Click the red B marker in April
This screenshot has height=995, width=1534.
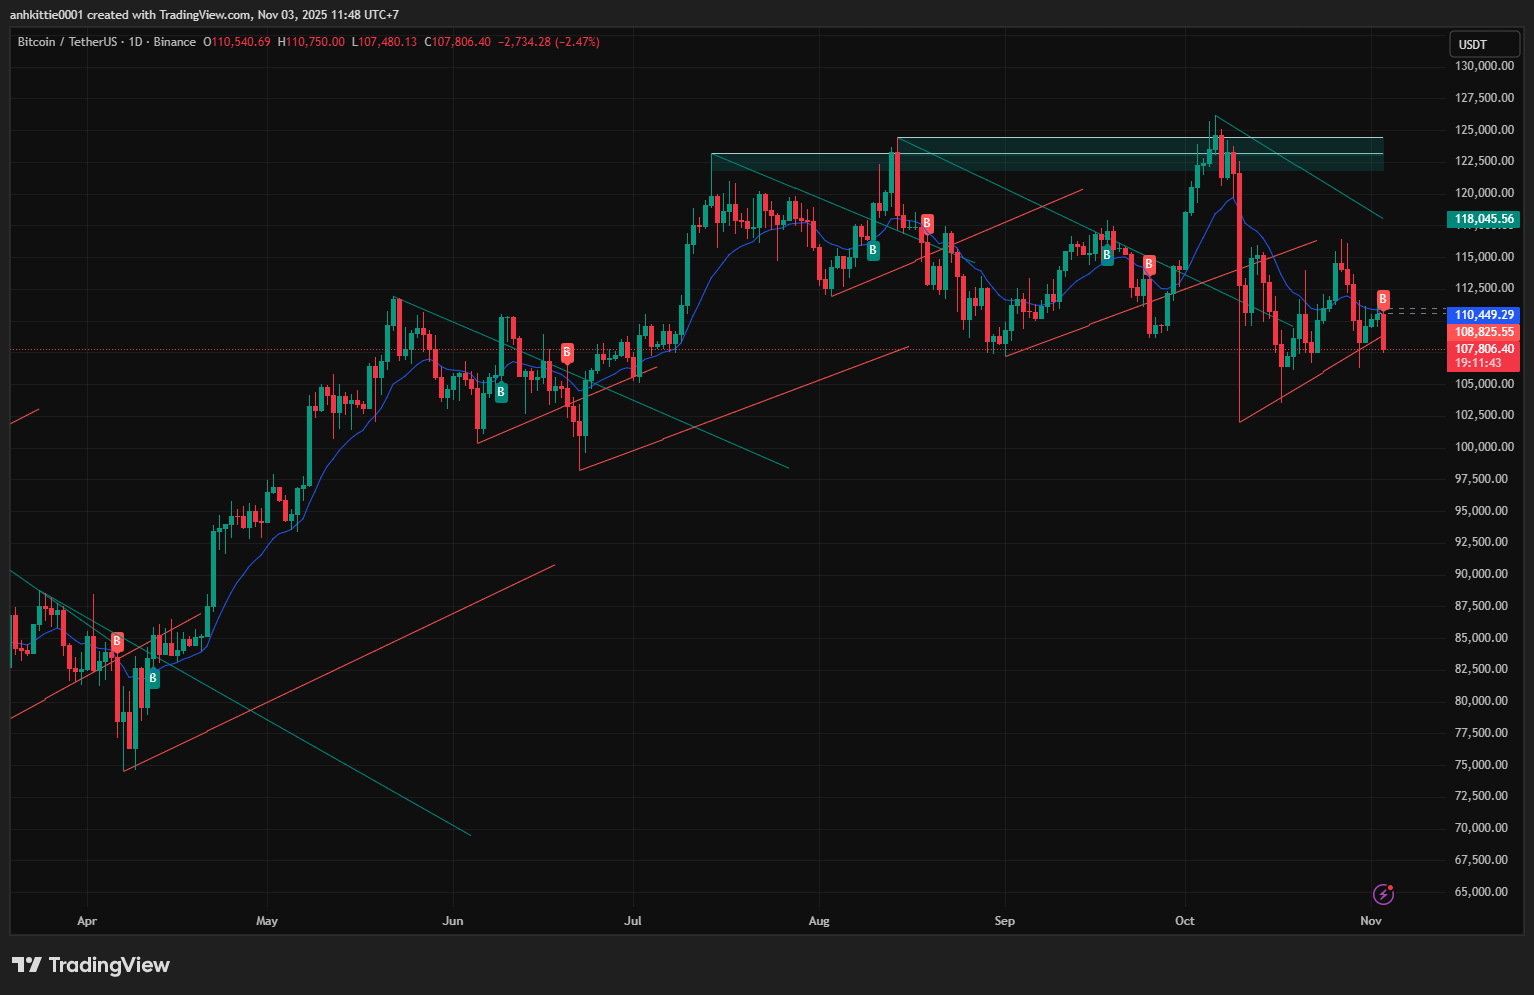[x=117, y=641]
